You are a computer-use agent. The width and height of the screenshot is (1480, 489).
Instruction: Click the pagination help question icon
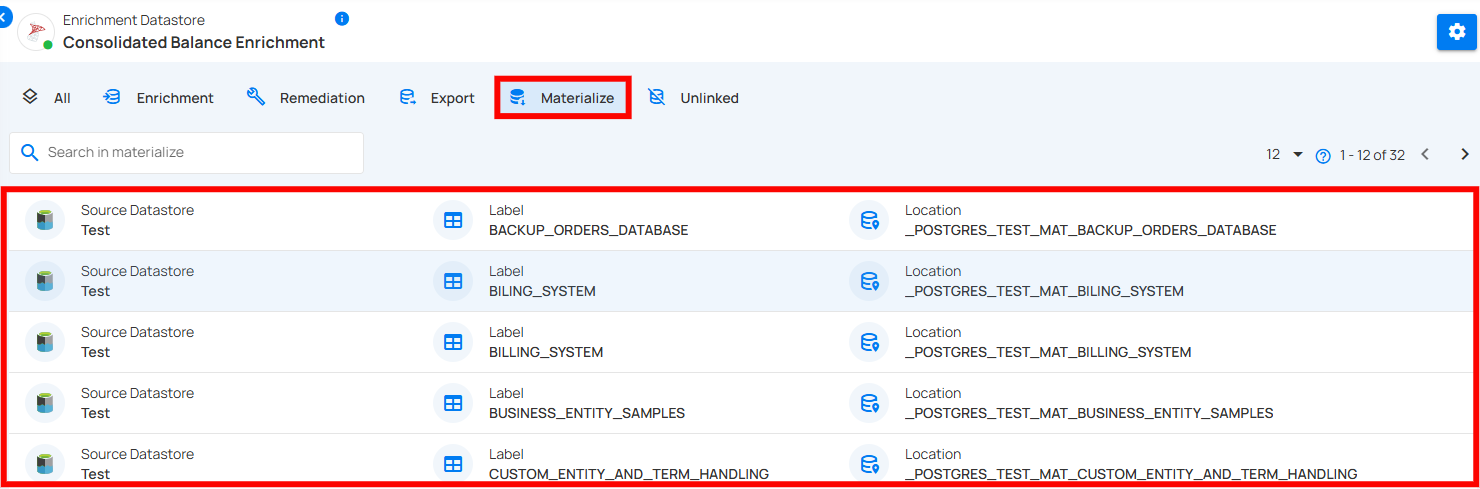point(1323,156)
